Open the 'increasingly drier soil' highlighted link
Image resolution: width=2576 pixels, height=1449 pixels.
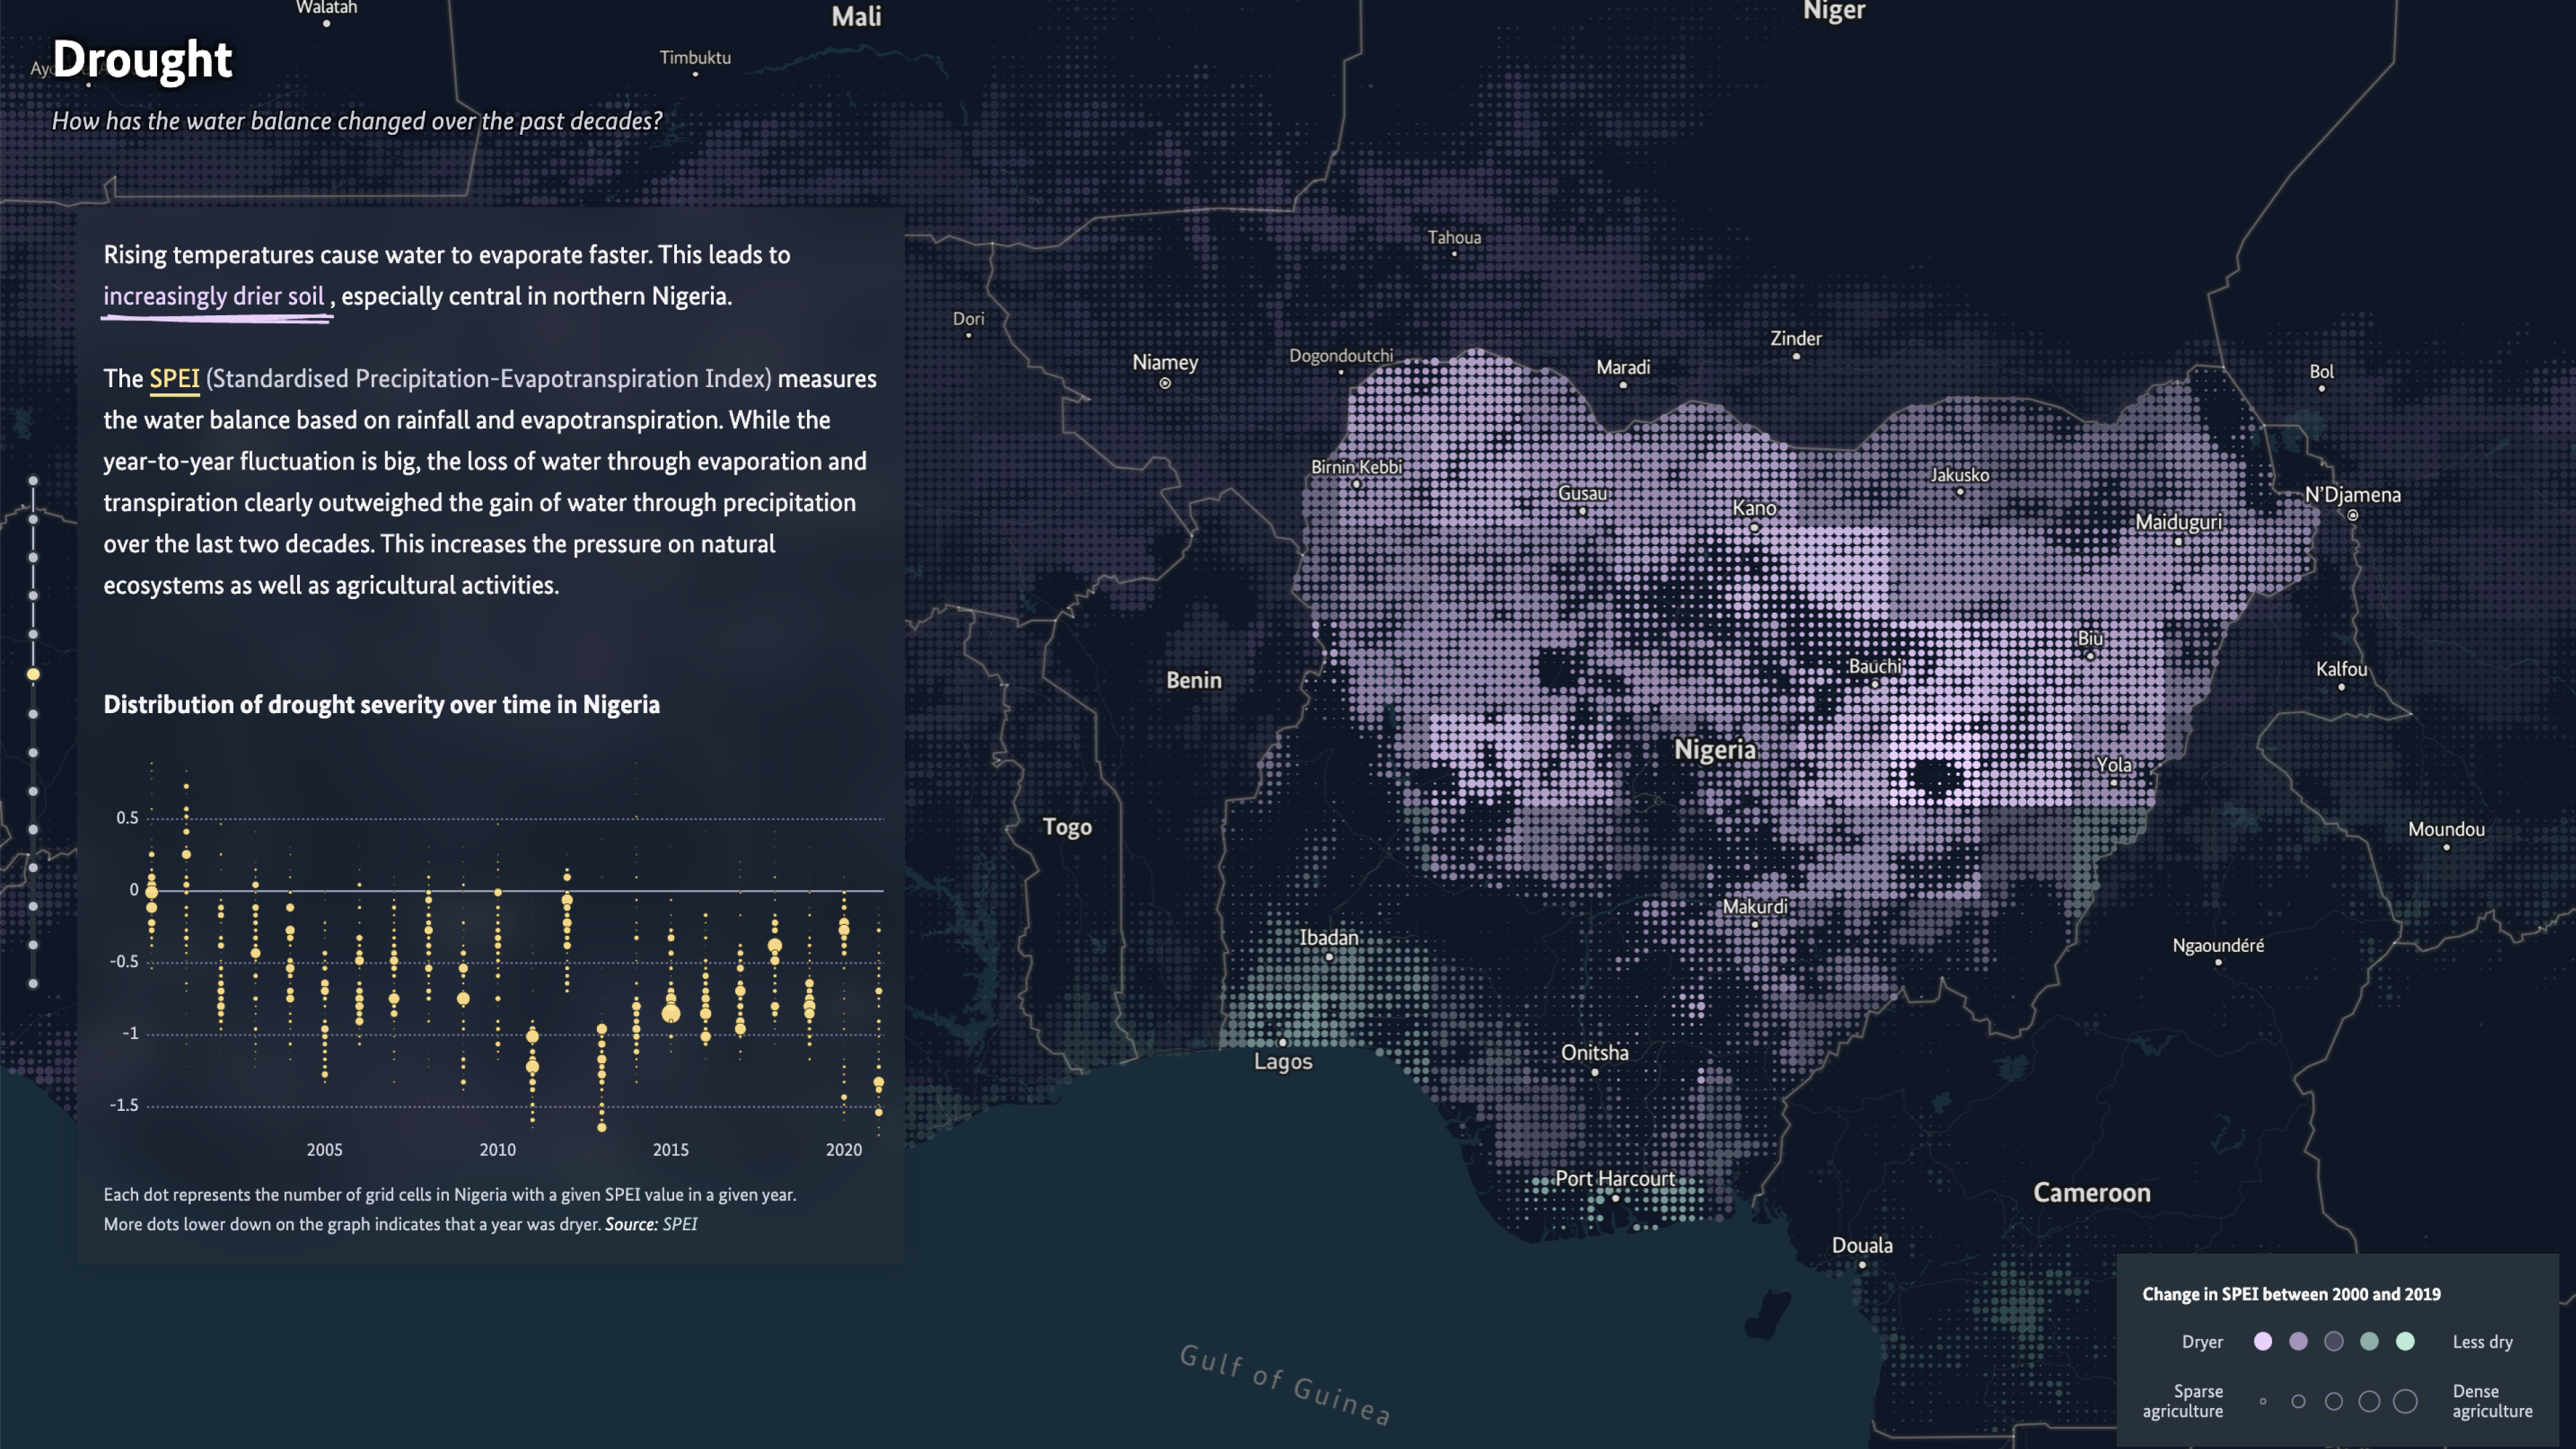214,297
